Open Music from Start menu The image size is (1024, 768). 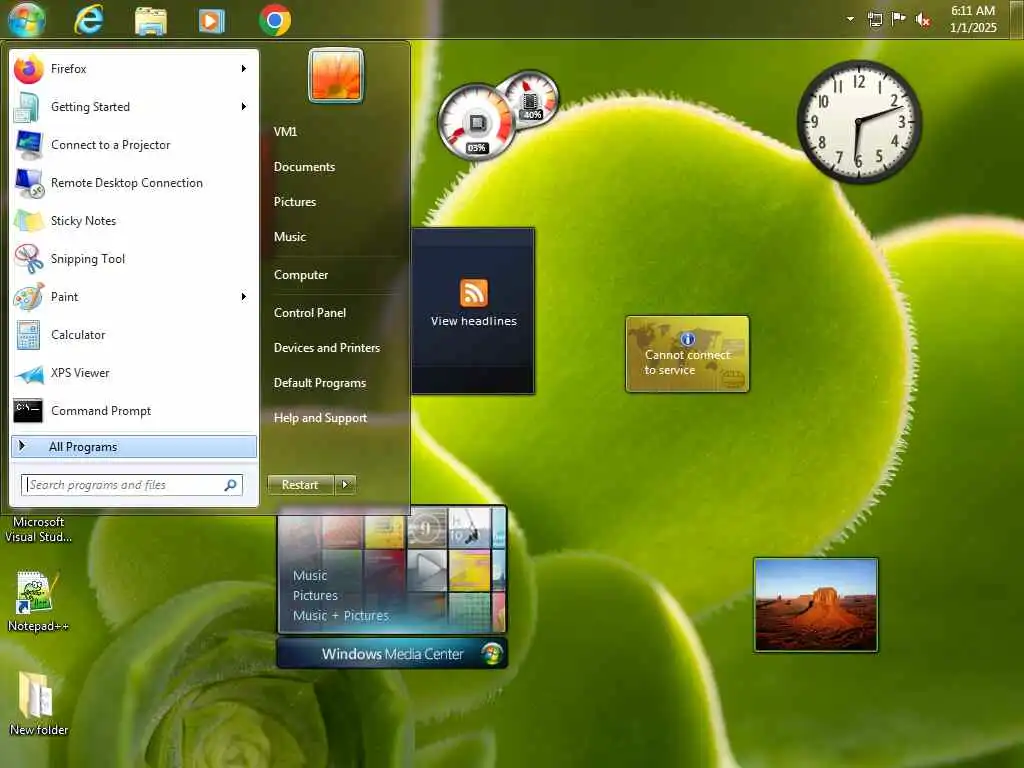tap(290, 237)
